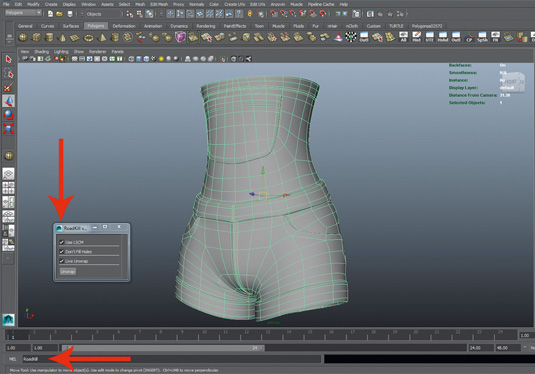Viewport: 535px width, 374px height.
Task: Create a polygon sphere from the shelf
Action: tap(23, 37)
